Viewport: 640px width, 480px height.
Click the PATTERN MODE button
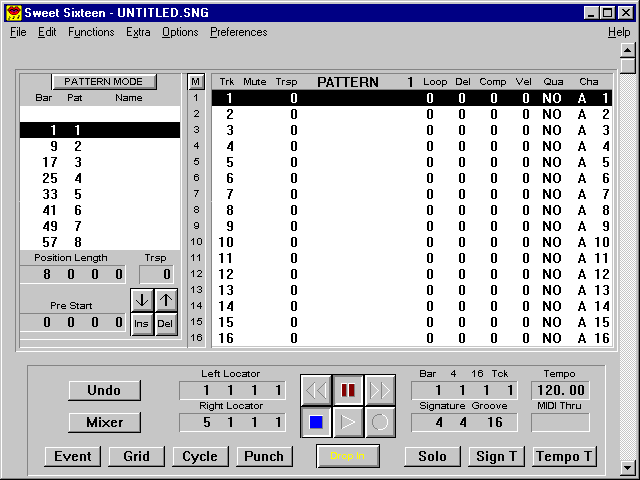click(104, 82)
